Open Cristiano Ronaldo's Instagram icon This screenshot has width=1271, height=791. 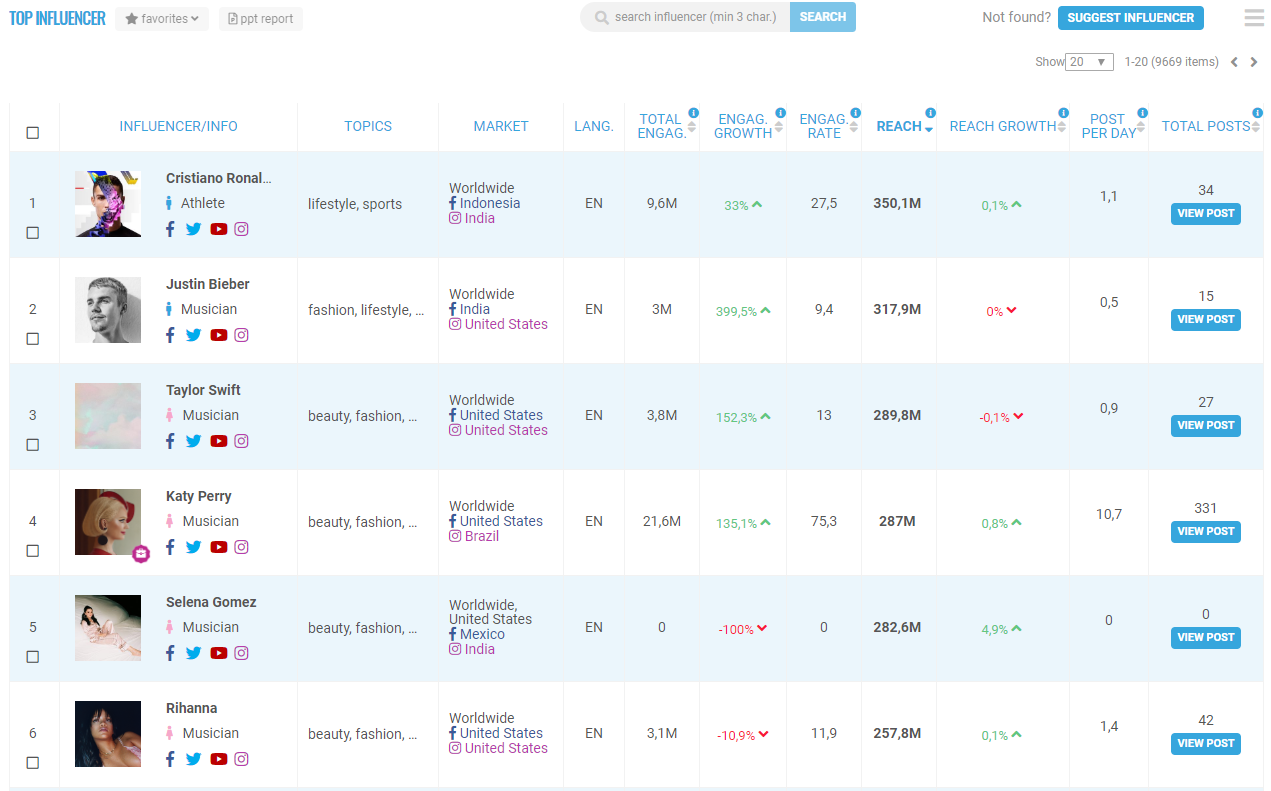[241, 229]
